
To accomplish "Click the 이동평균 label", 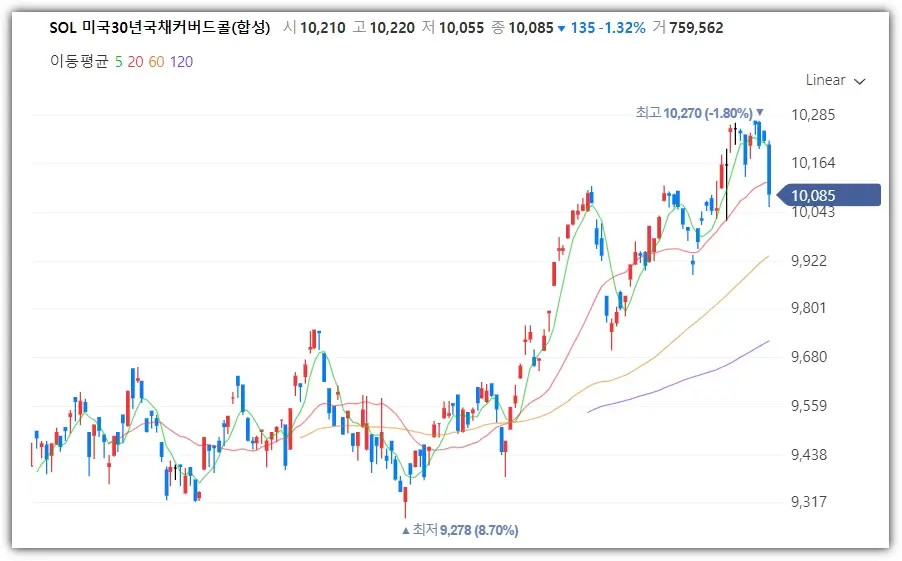I will (79, 62).
